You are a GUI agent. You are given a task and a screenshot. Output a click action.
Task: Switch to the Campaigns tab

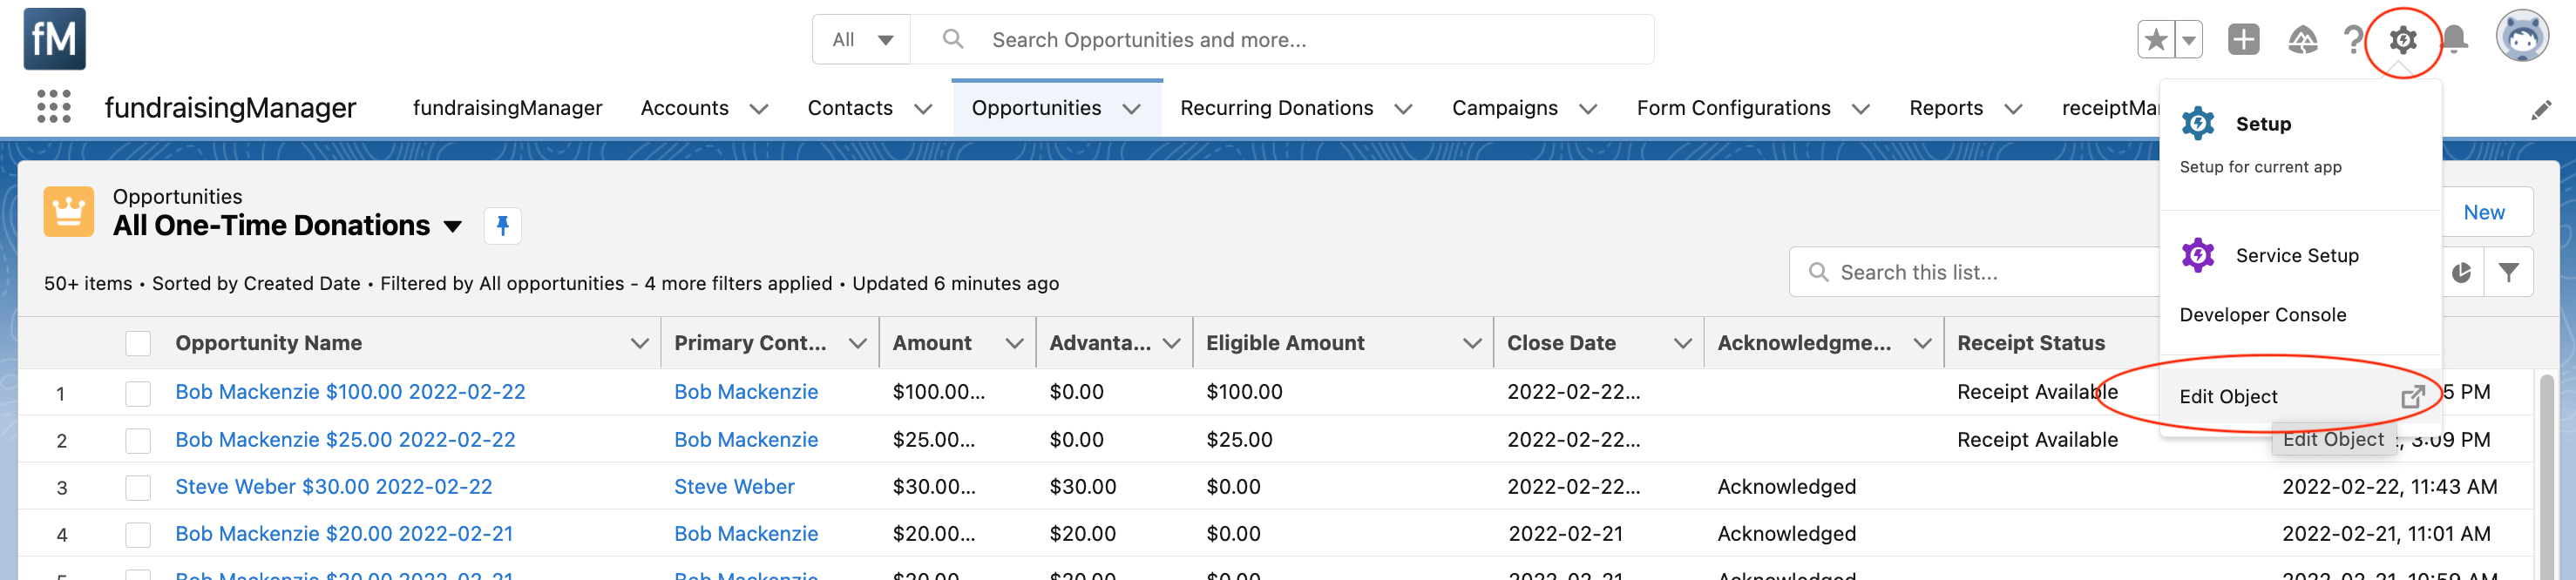[1504, 108]
